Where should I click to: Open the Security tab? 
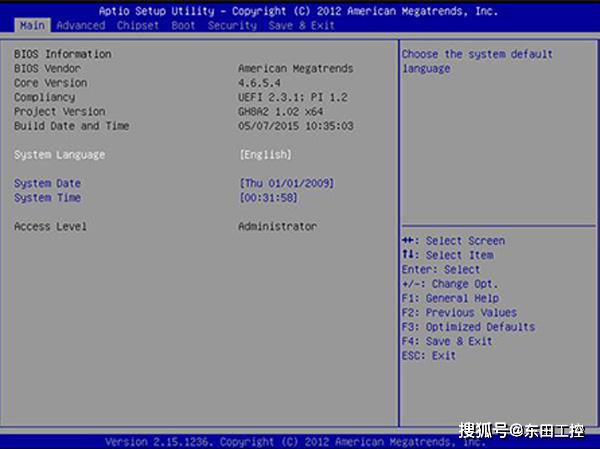[x=232, y=26]
